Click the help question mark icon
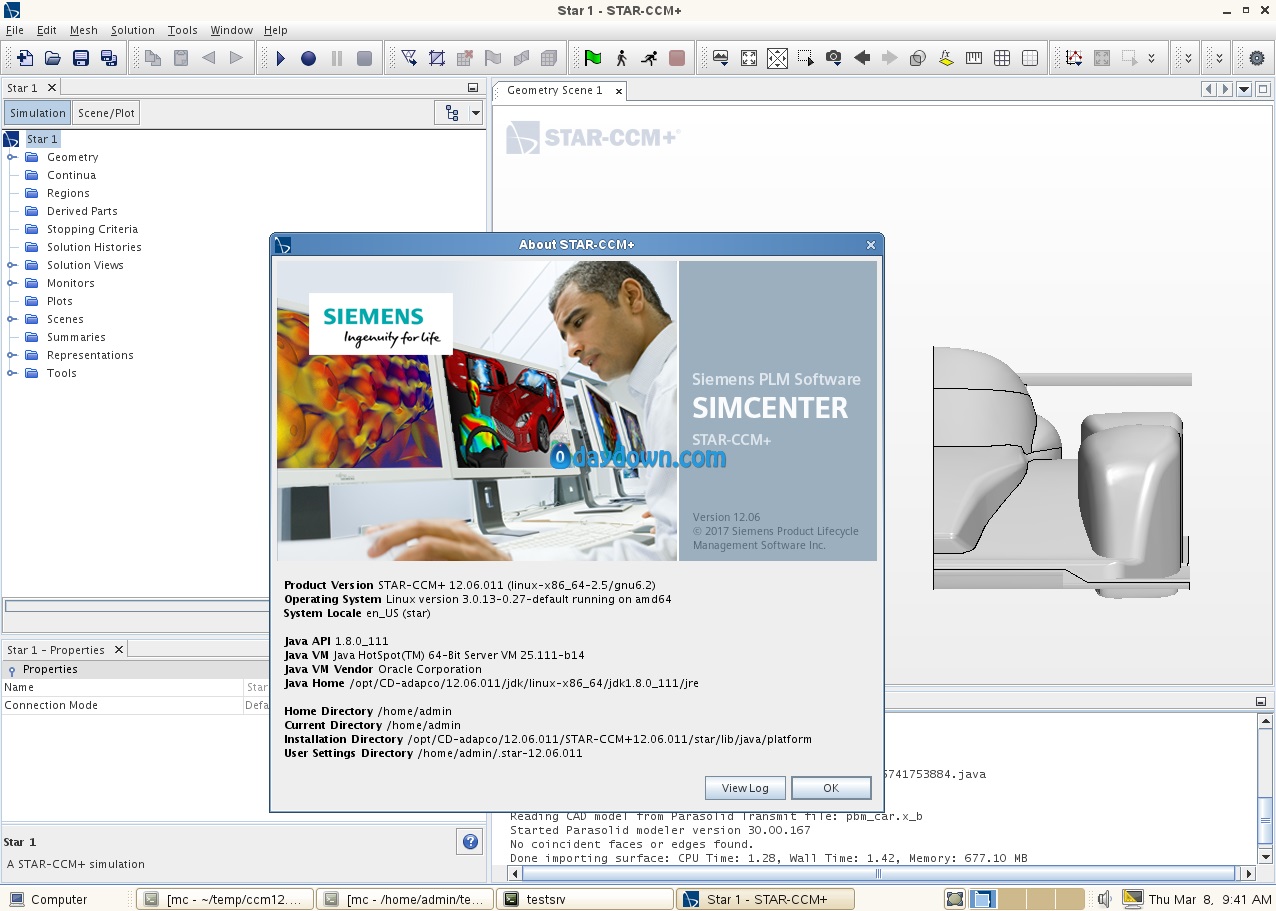1276x911 pixels. 470,842
